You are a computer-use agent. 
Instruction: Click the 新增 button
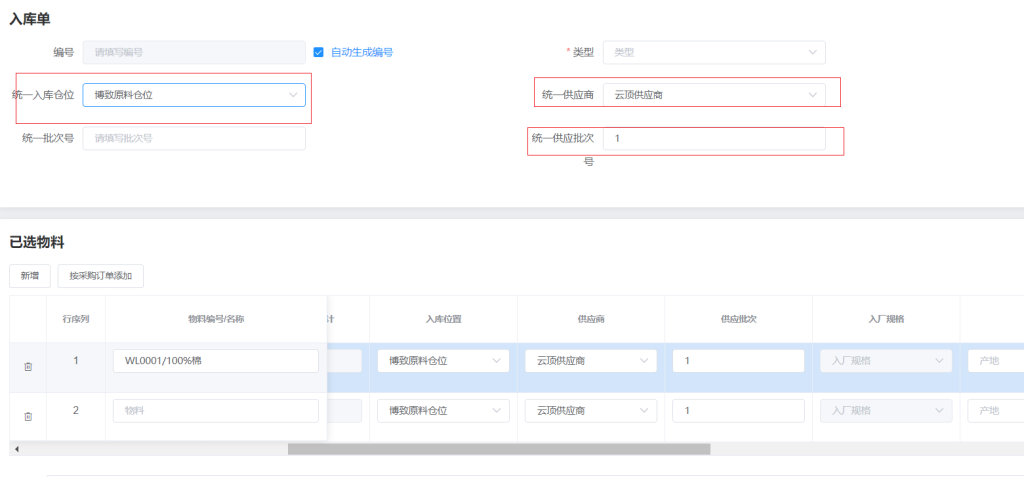30,275
